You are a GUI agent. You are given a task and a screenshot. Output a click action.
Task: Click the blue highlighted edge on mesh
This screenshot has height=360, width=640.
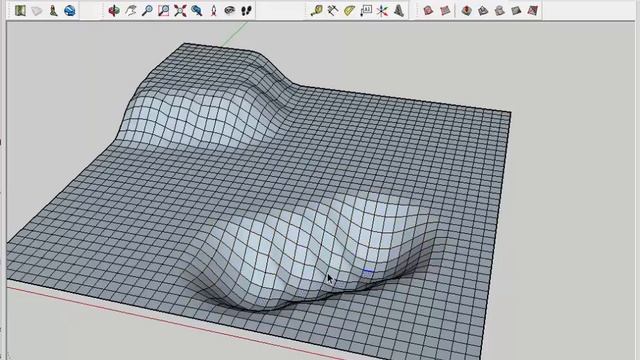tap(369, 271)
